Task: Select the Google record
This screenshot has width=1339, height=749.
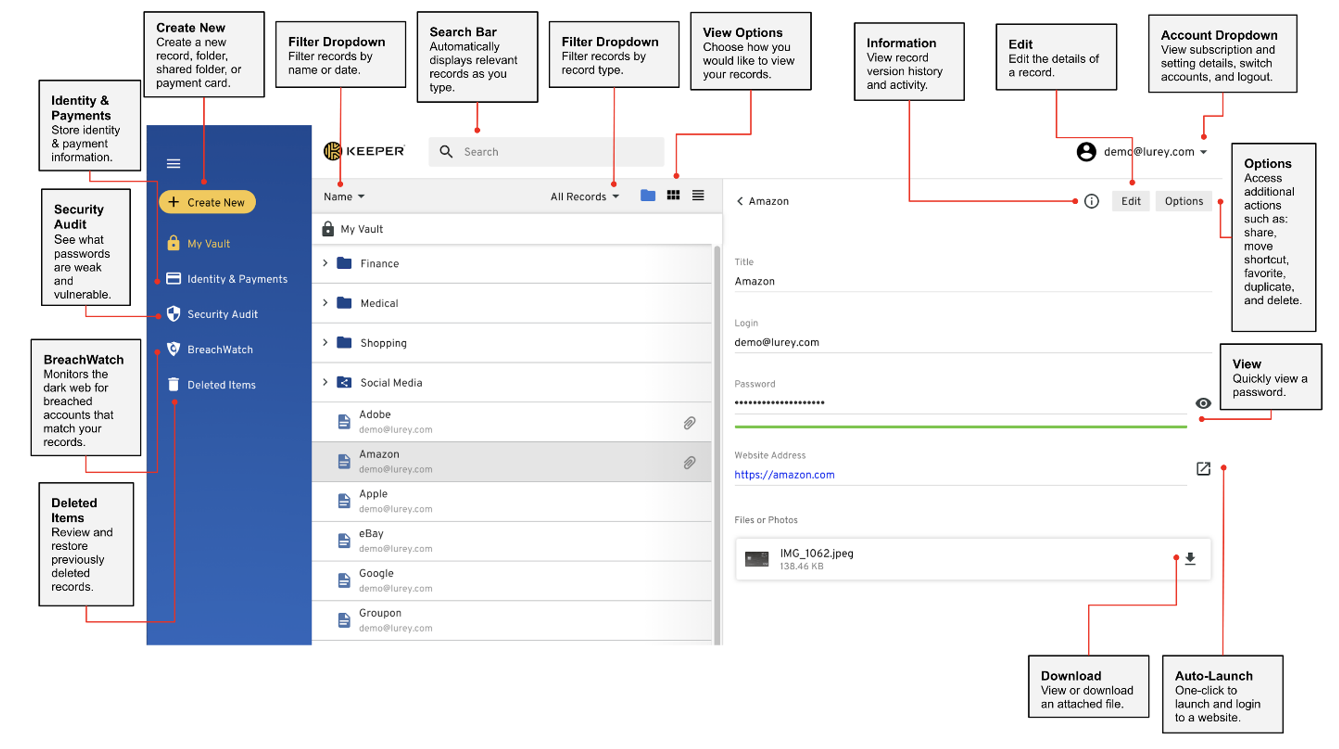Action: (512, 581)
